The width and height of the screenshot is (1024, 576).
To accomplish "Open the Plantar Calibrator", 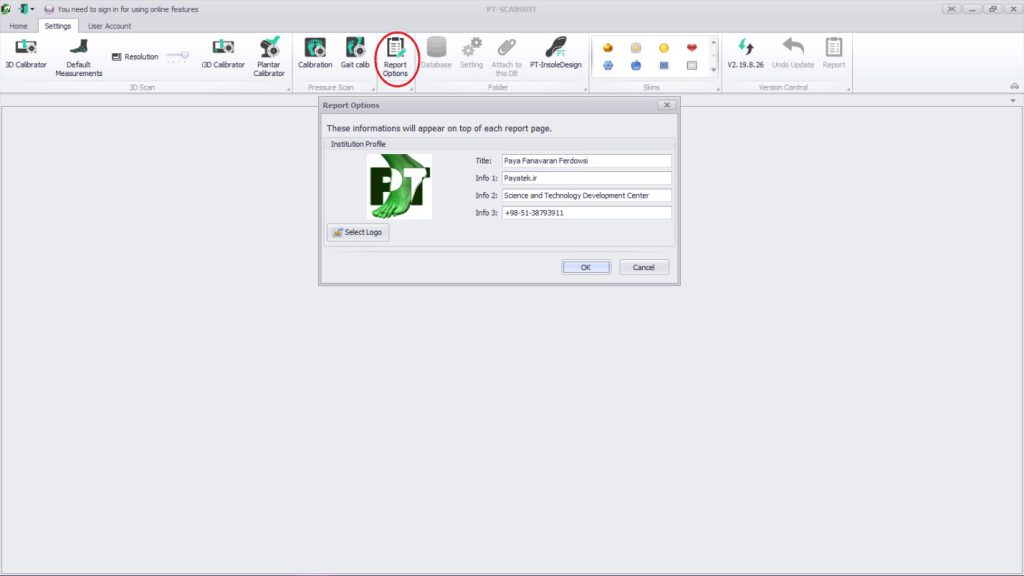I will [269, 57].
